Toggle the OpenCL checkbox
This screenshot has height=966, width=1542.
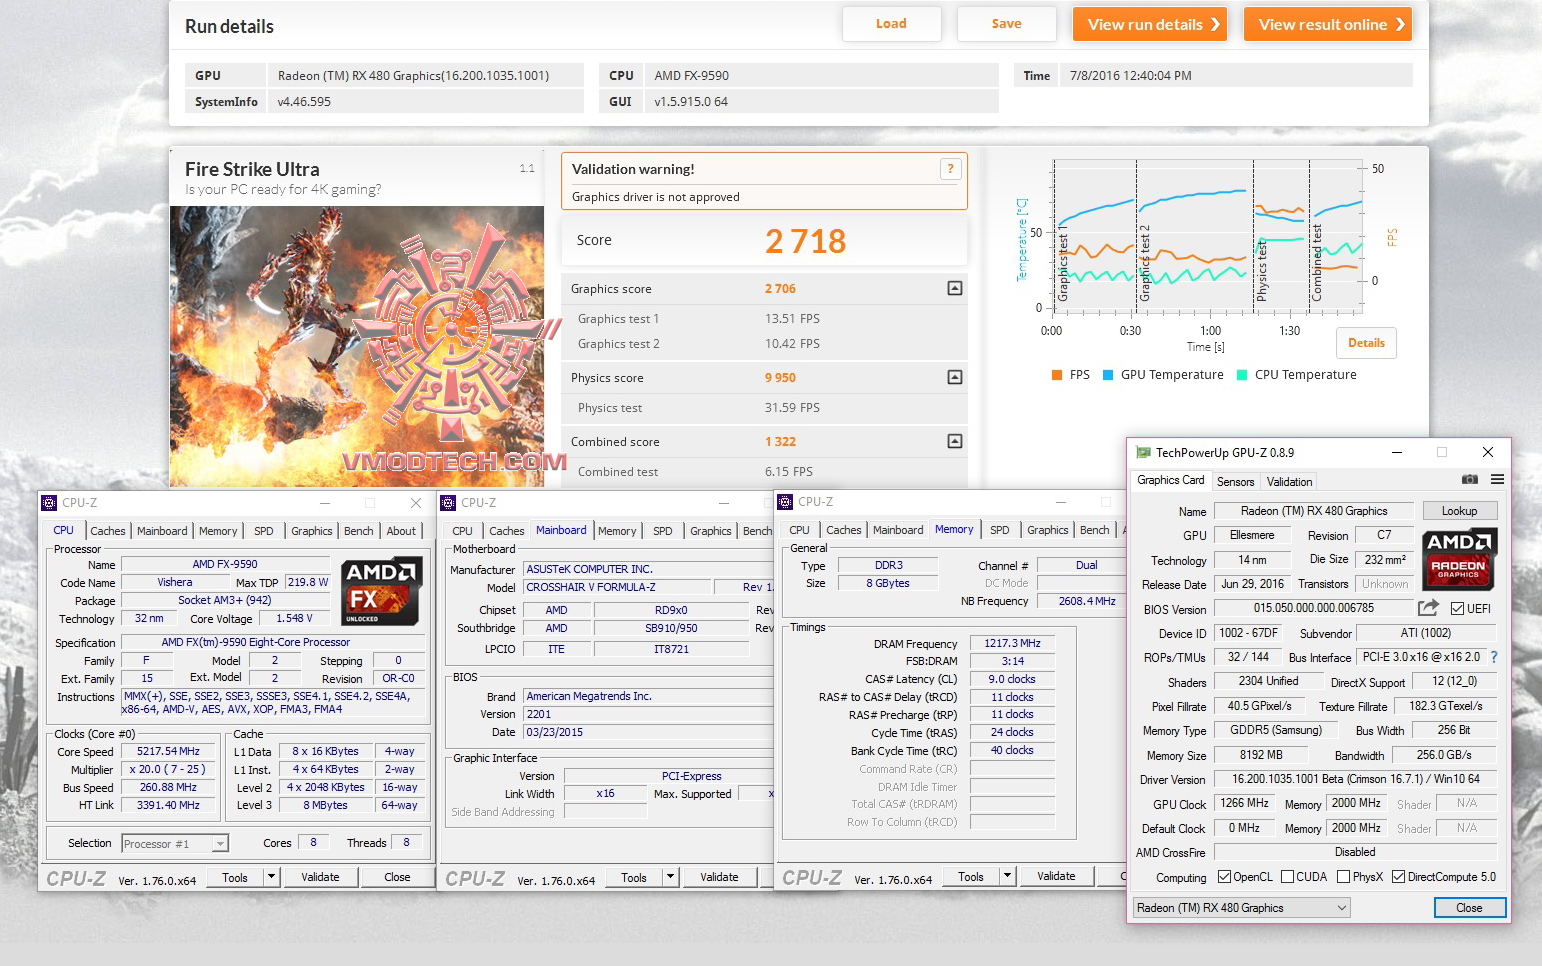[x=1224, y=877]
